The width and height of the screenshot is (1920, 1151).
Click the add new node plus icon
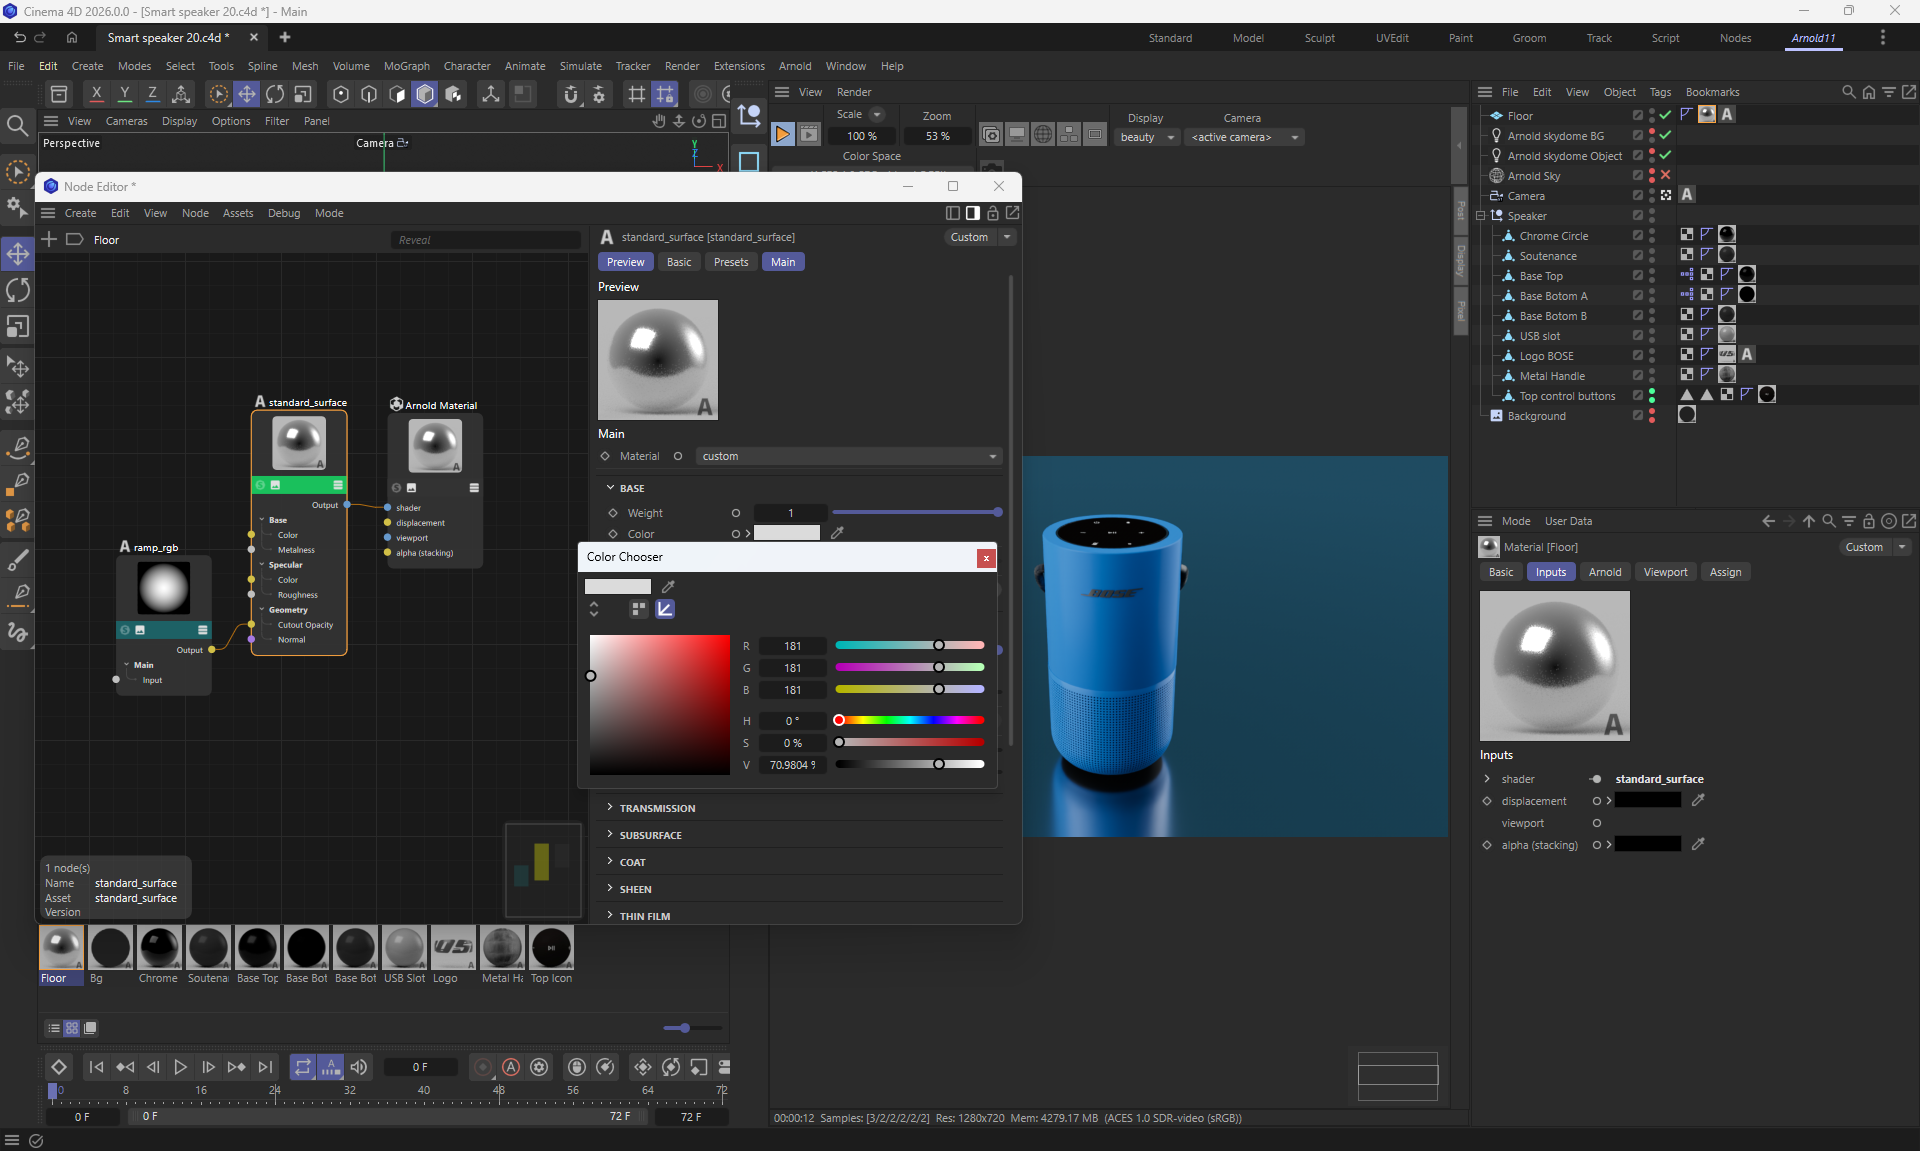click(x=49, y=239)
